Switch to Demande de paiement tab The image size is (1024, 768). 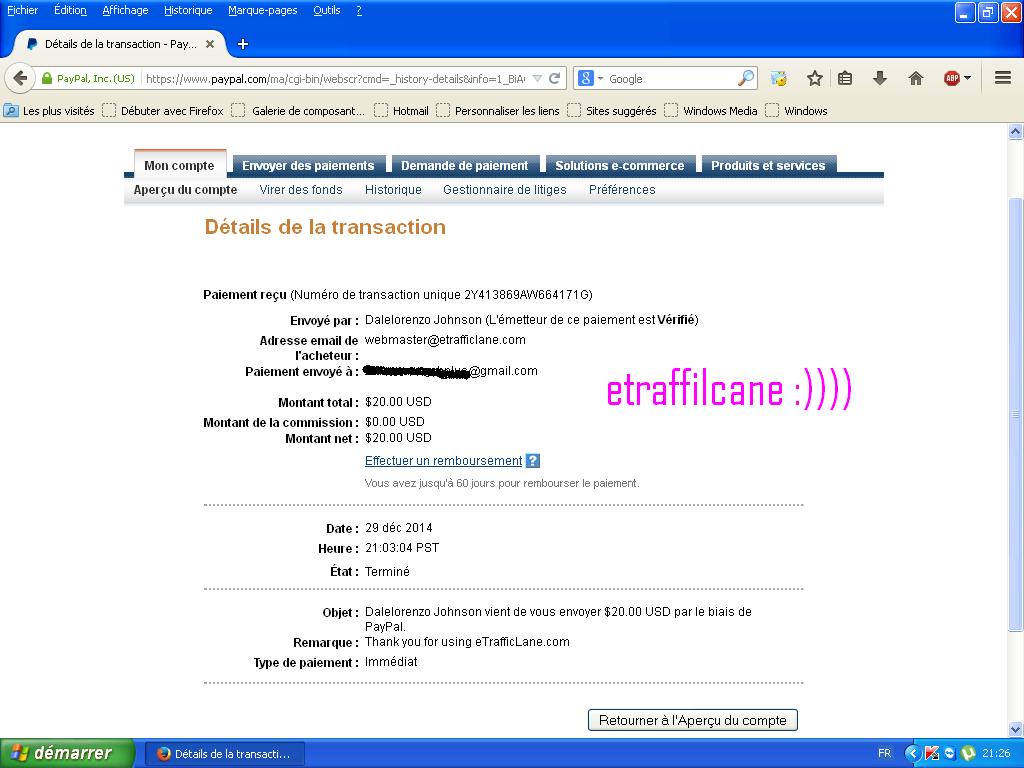[464, 165]
